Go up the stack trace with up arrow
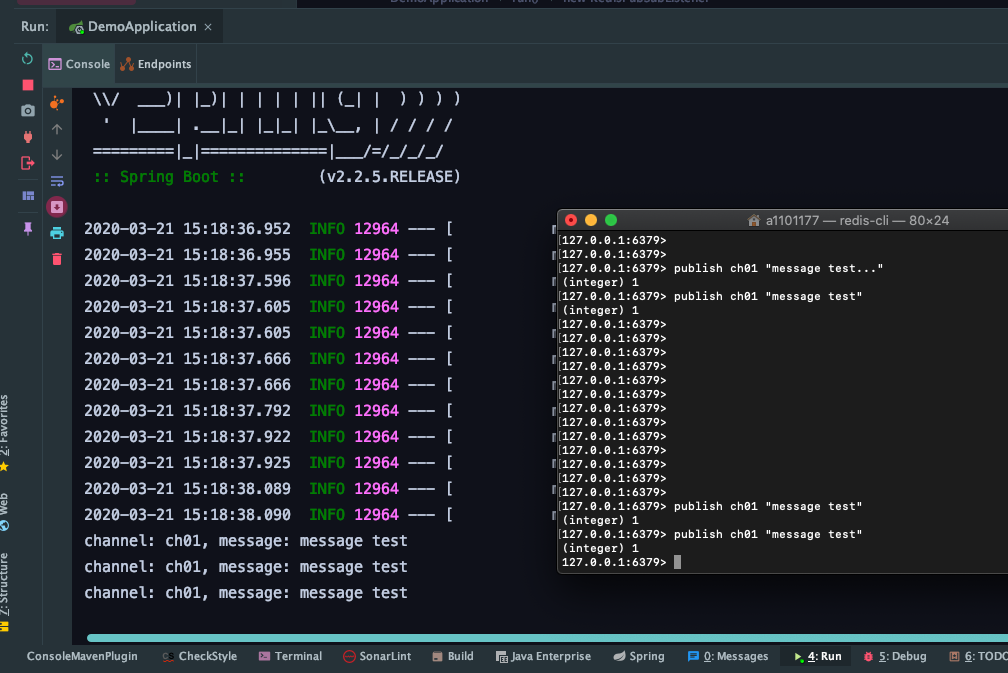Screen dimensions: 1008x673 click(x=57, y=129)
